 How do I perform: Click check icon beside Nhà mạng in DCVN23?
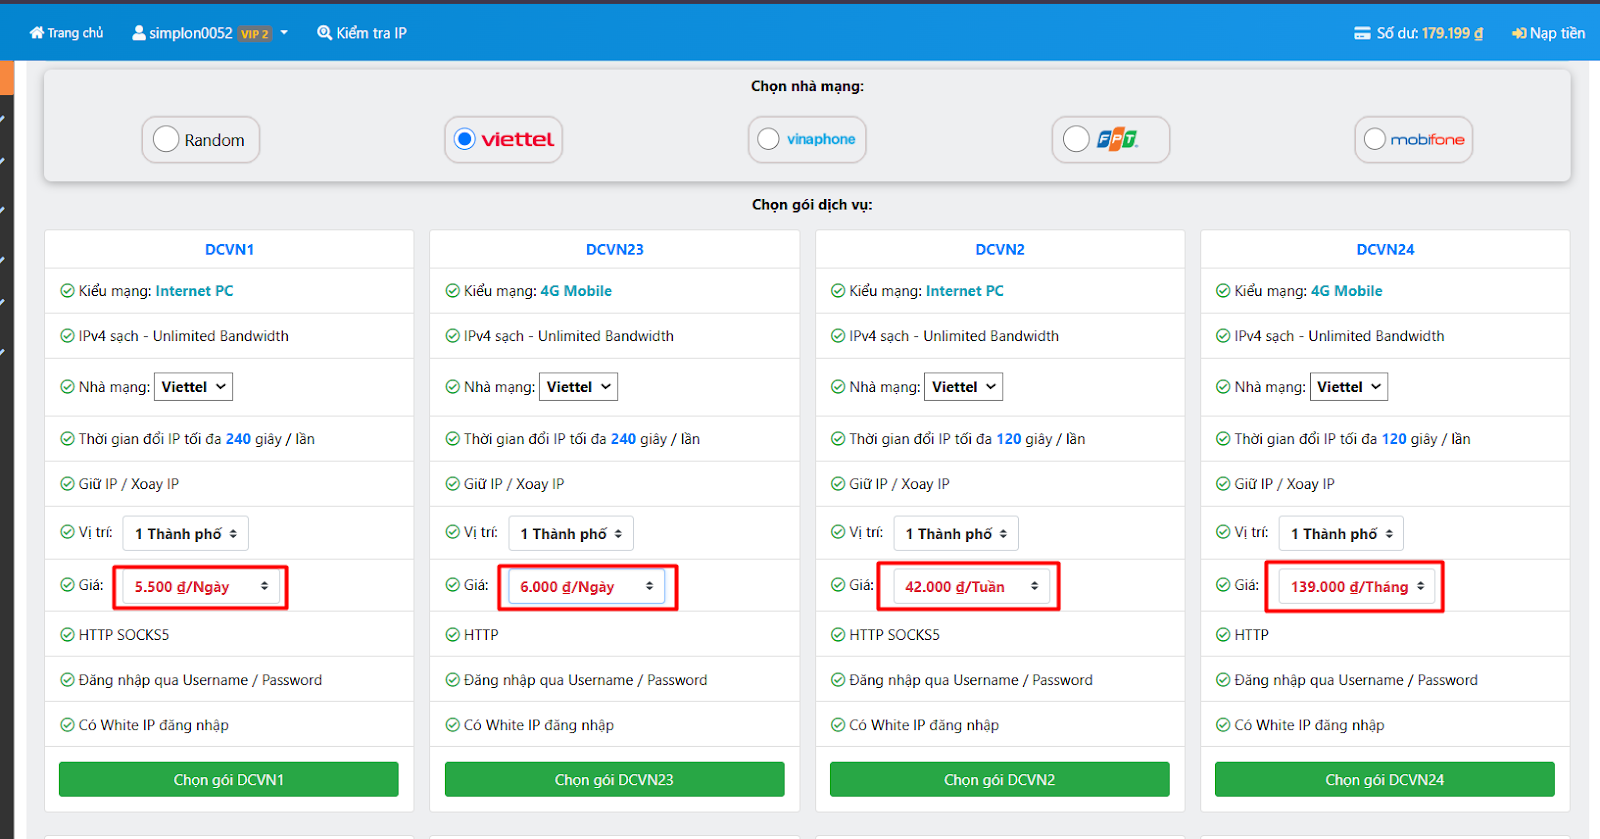coord(452,387)
